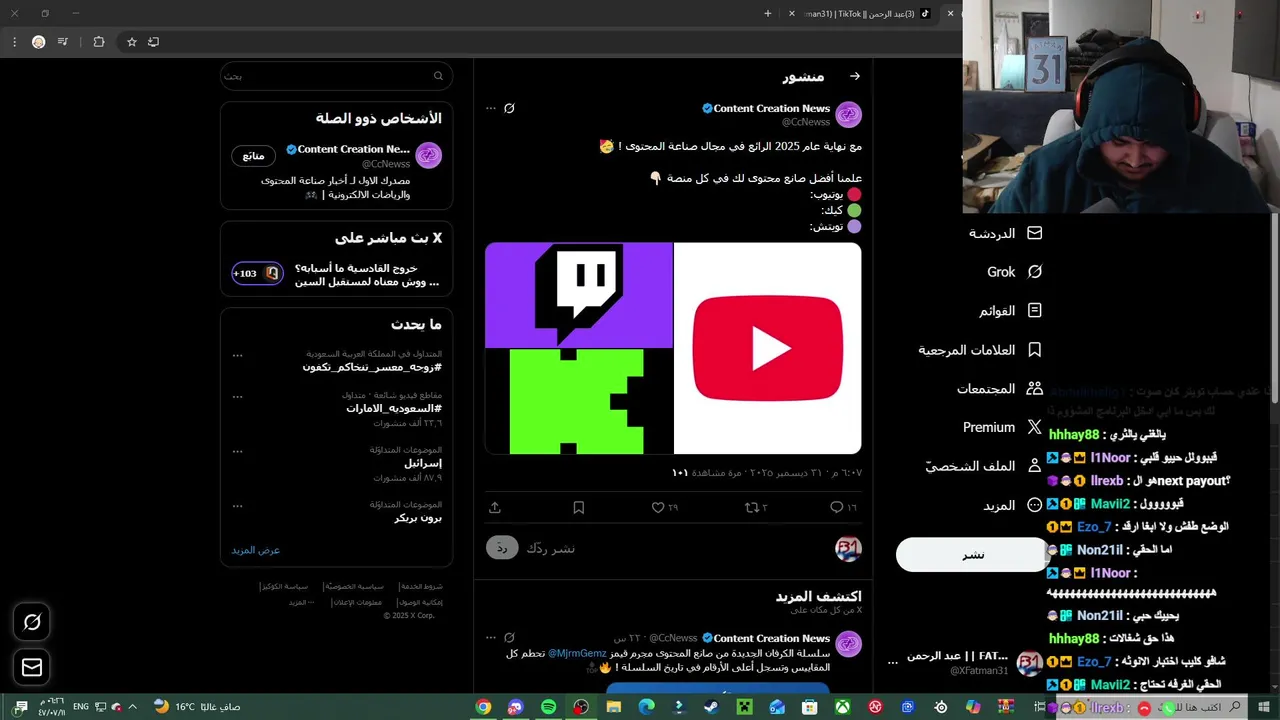Viewport: 1280px width, 720px height.
Task: Open شروط الخدمة terms footer link
Action: click(x=420, y=587)
